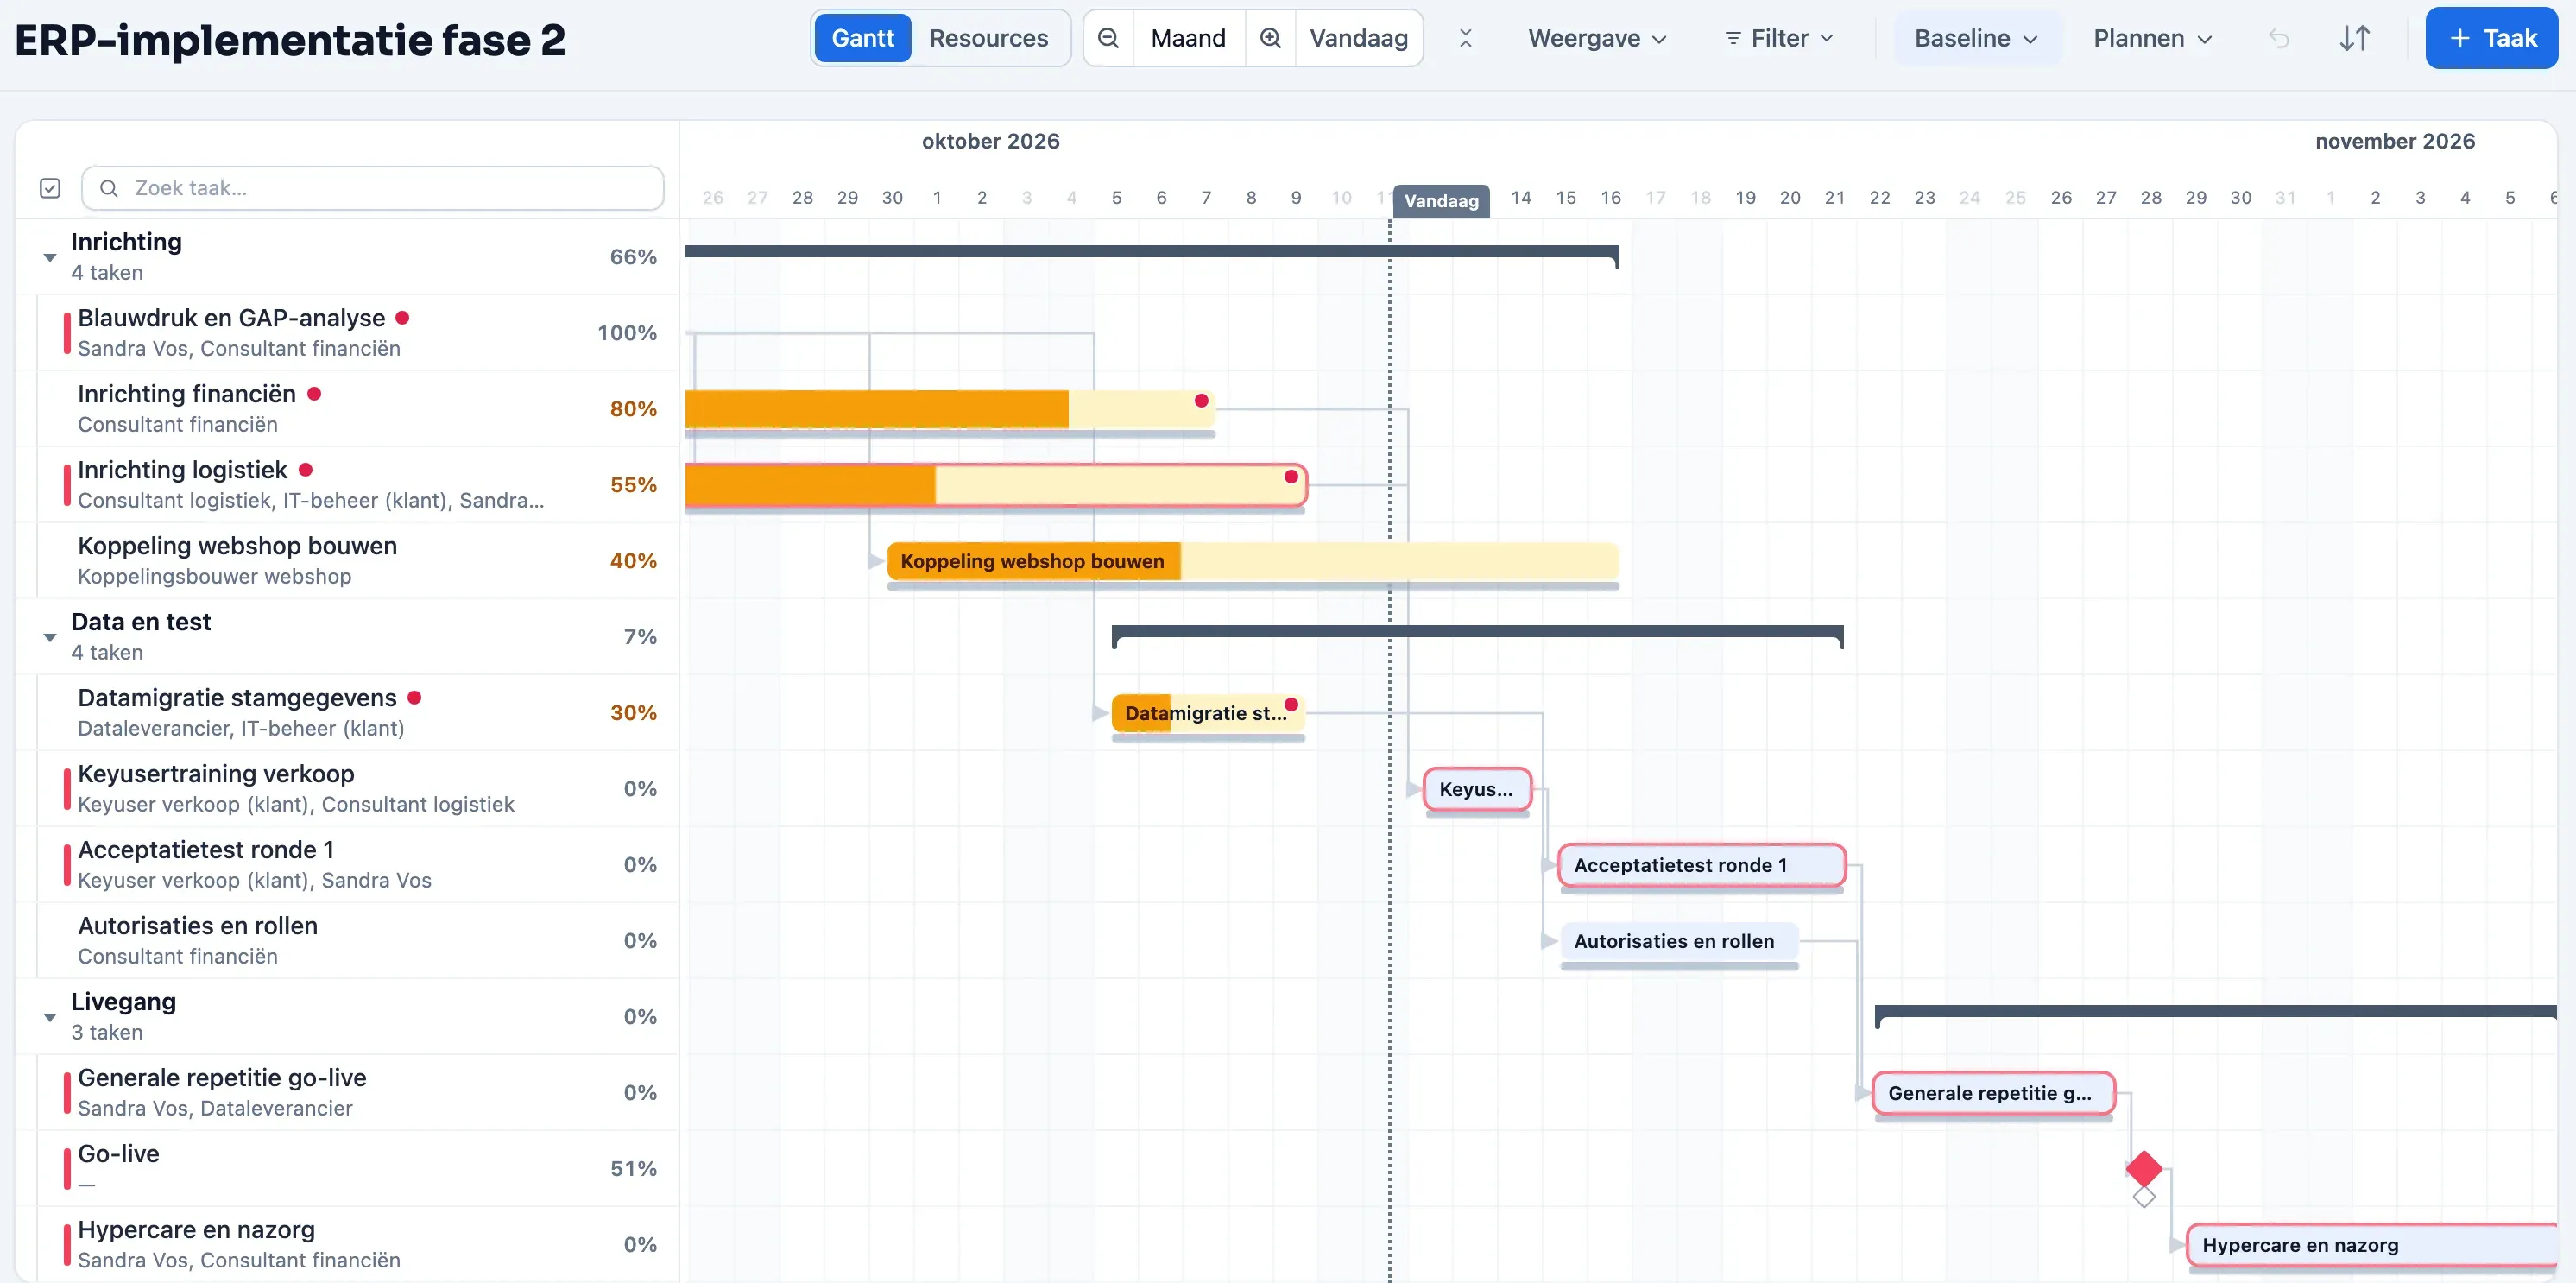Click the collapse-all rows icon
Viewport: 2576px width, 1283px height.
(1465, 38)
